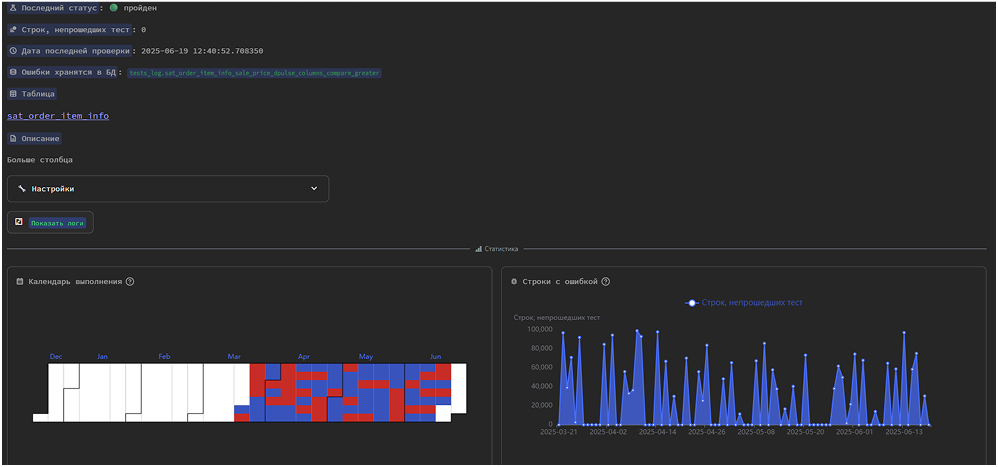Click the 2025-06-13 axis label on chart
998x467 pixels.
(x=904, y=431)
